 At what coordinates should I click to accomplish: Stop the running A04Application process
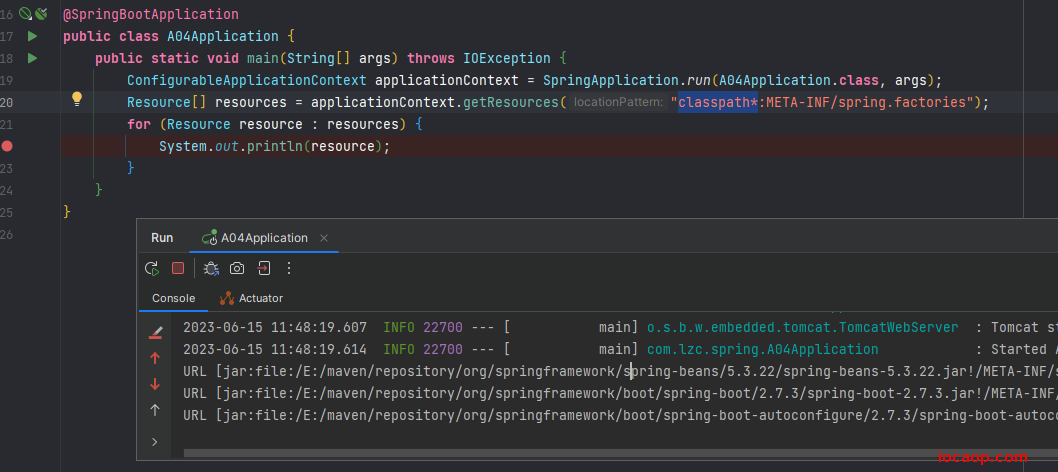click(x=178, y=268)
